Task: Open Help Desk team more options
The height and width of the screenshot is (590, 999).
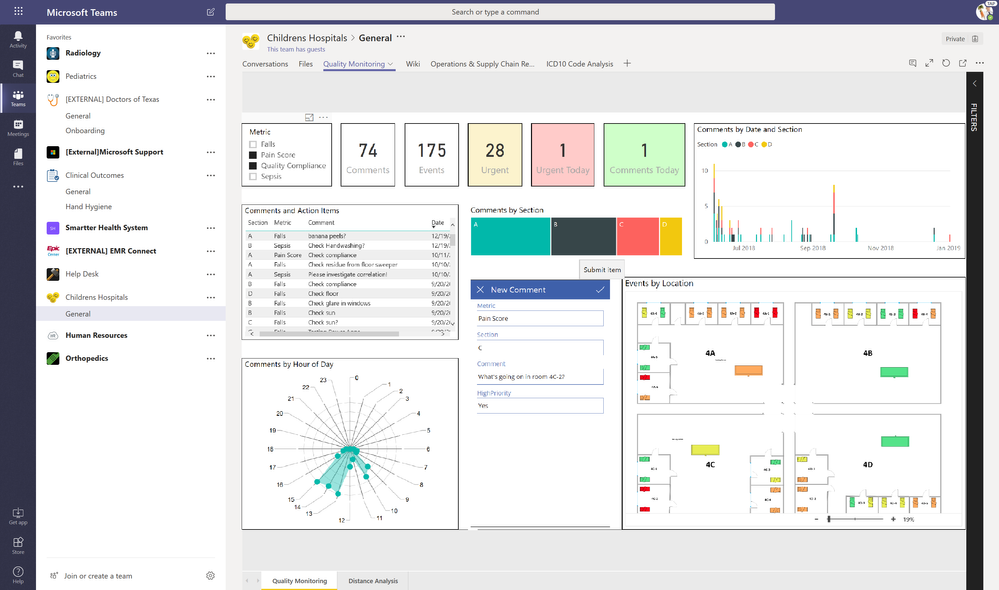Action: (211, 275)
